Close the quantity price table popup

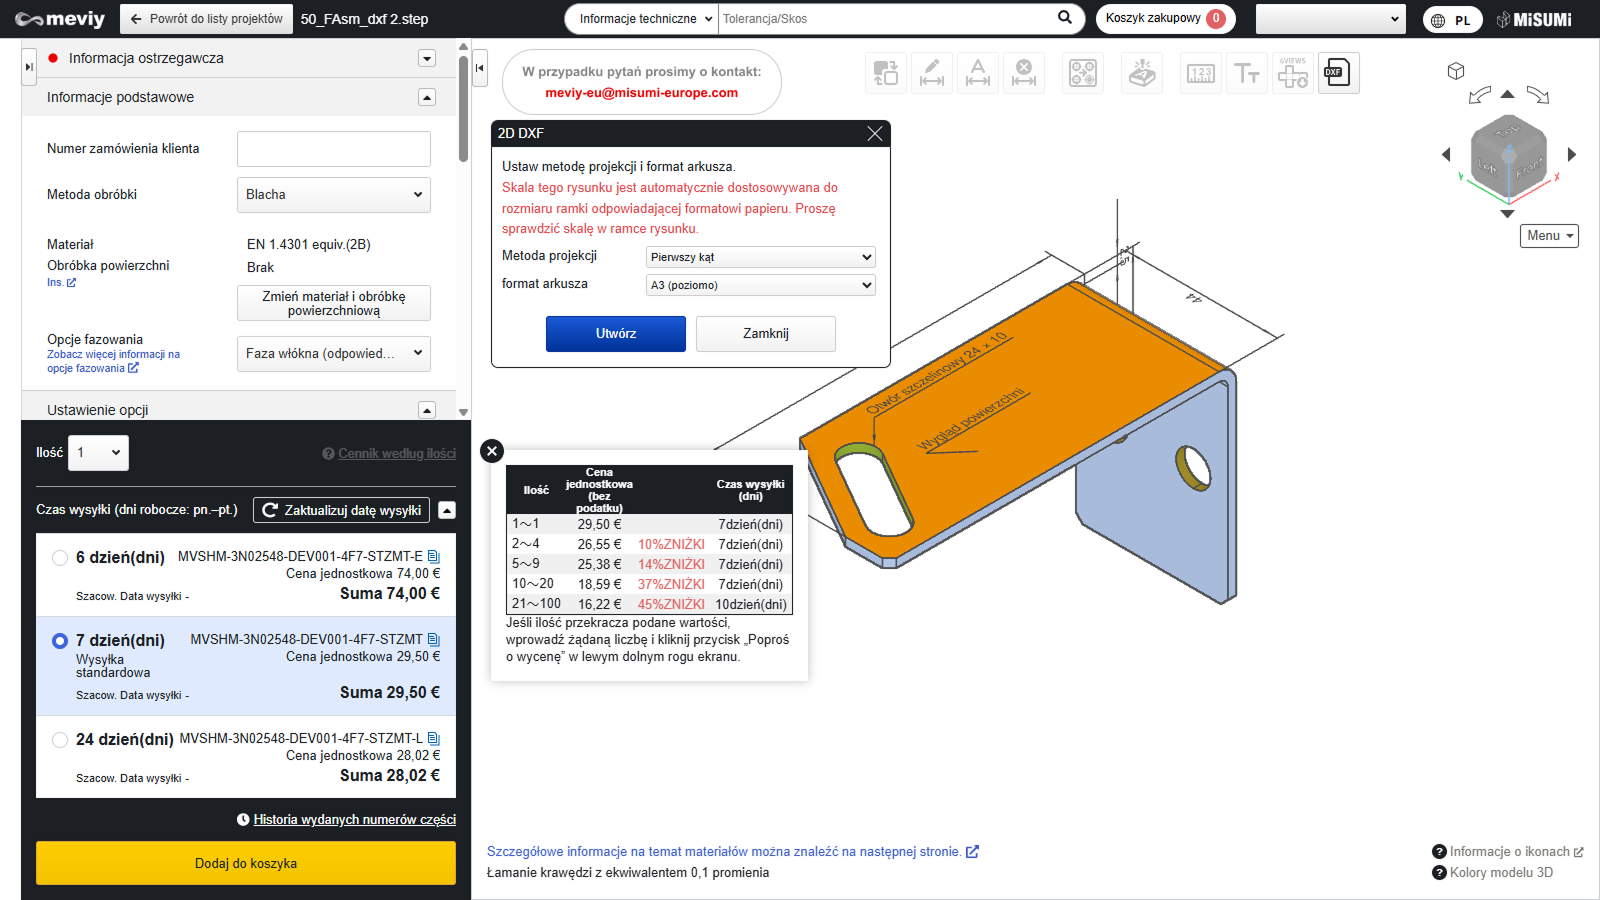coord(492,451)
